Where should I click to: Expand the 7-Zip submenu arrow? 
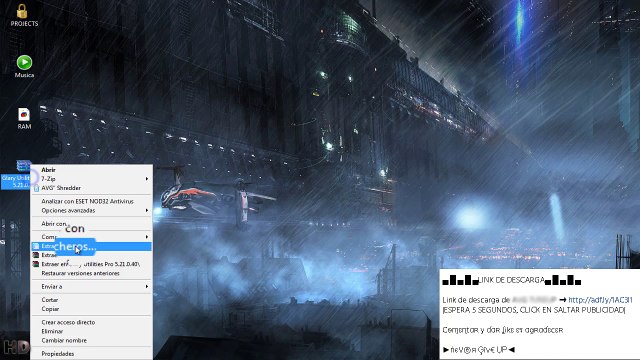pyautogui.click(x=147, y=179)
